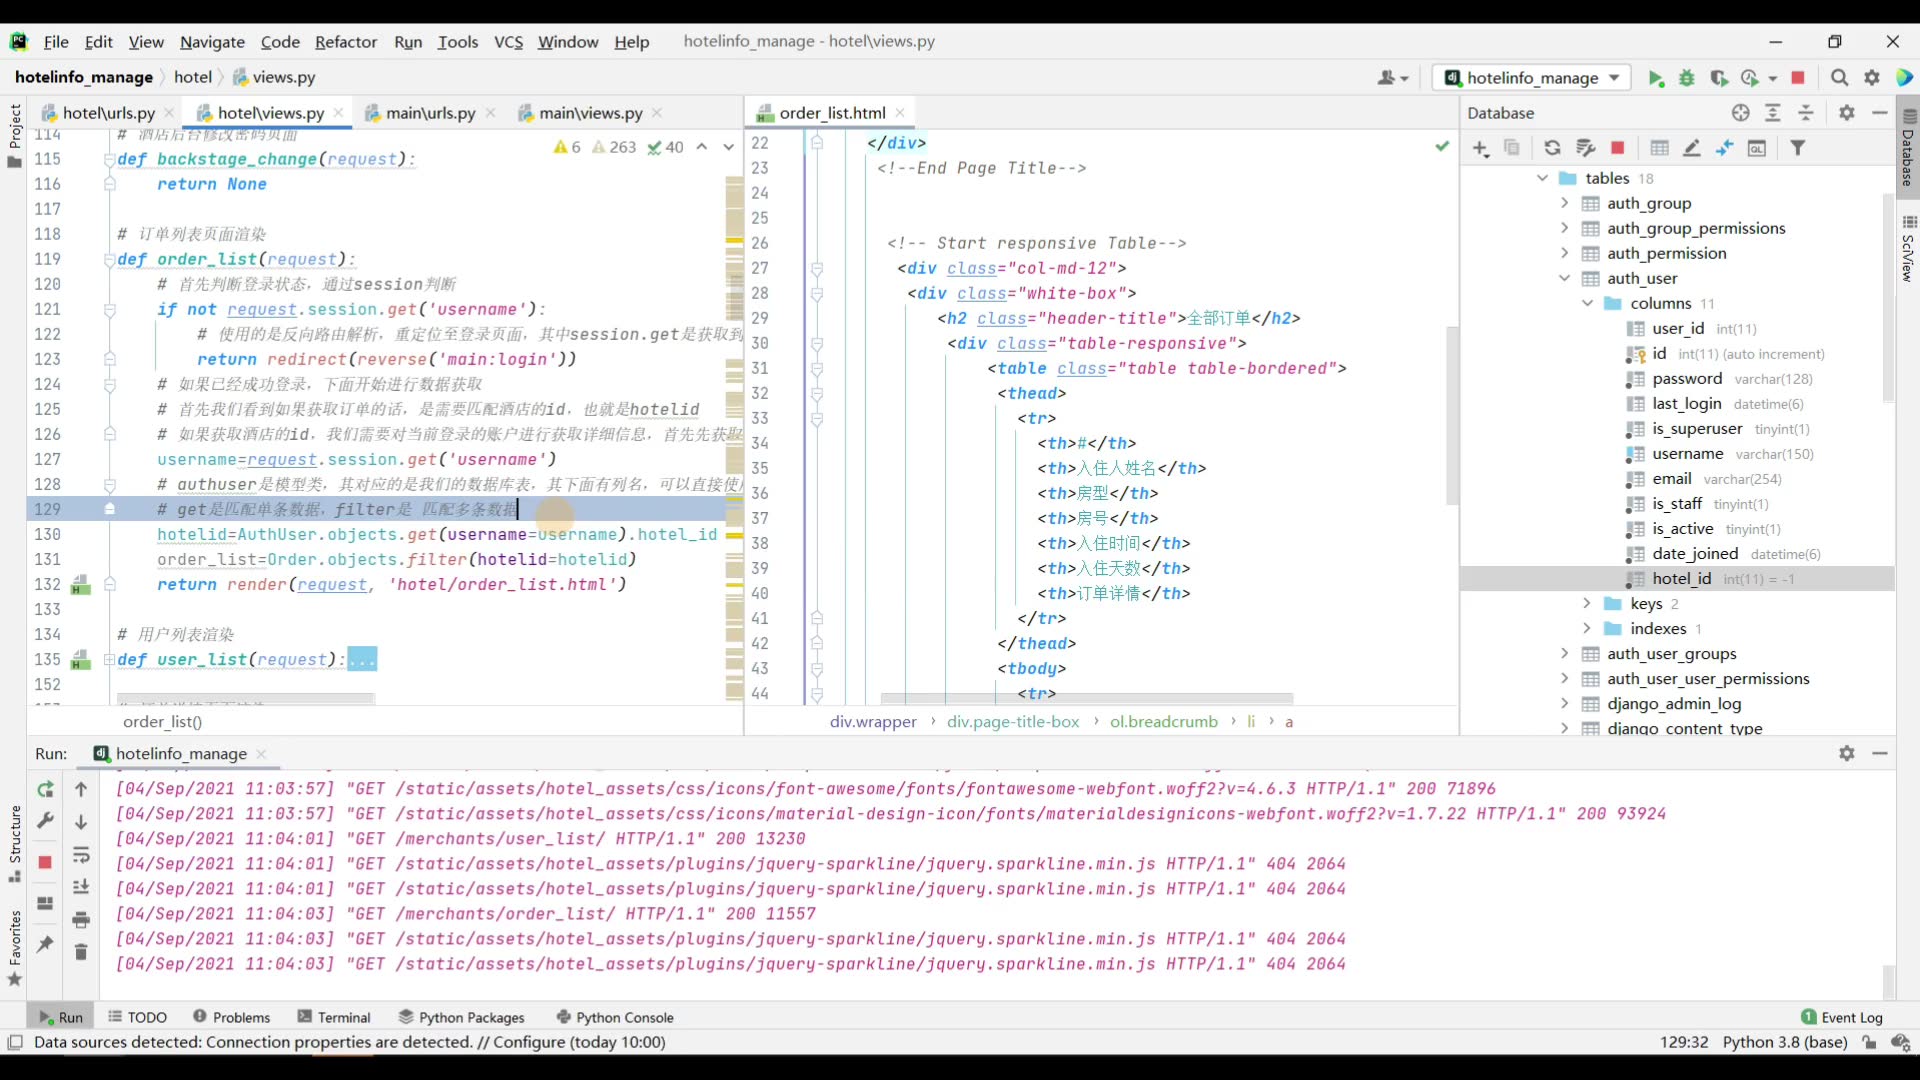Open the Problems tool window
The height and width of the screenshot is (1080, 1920).
point(231,1017)
